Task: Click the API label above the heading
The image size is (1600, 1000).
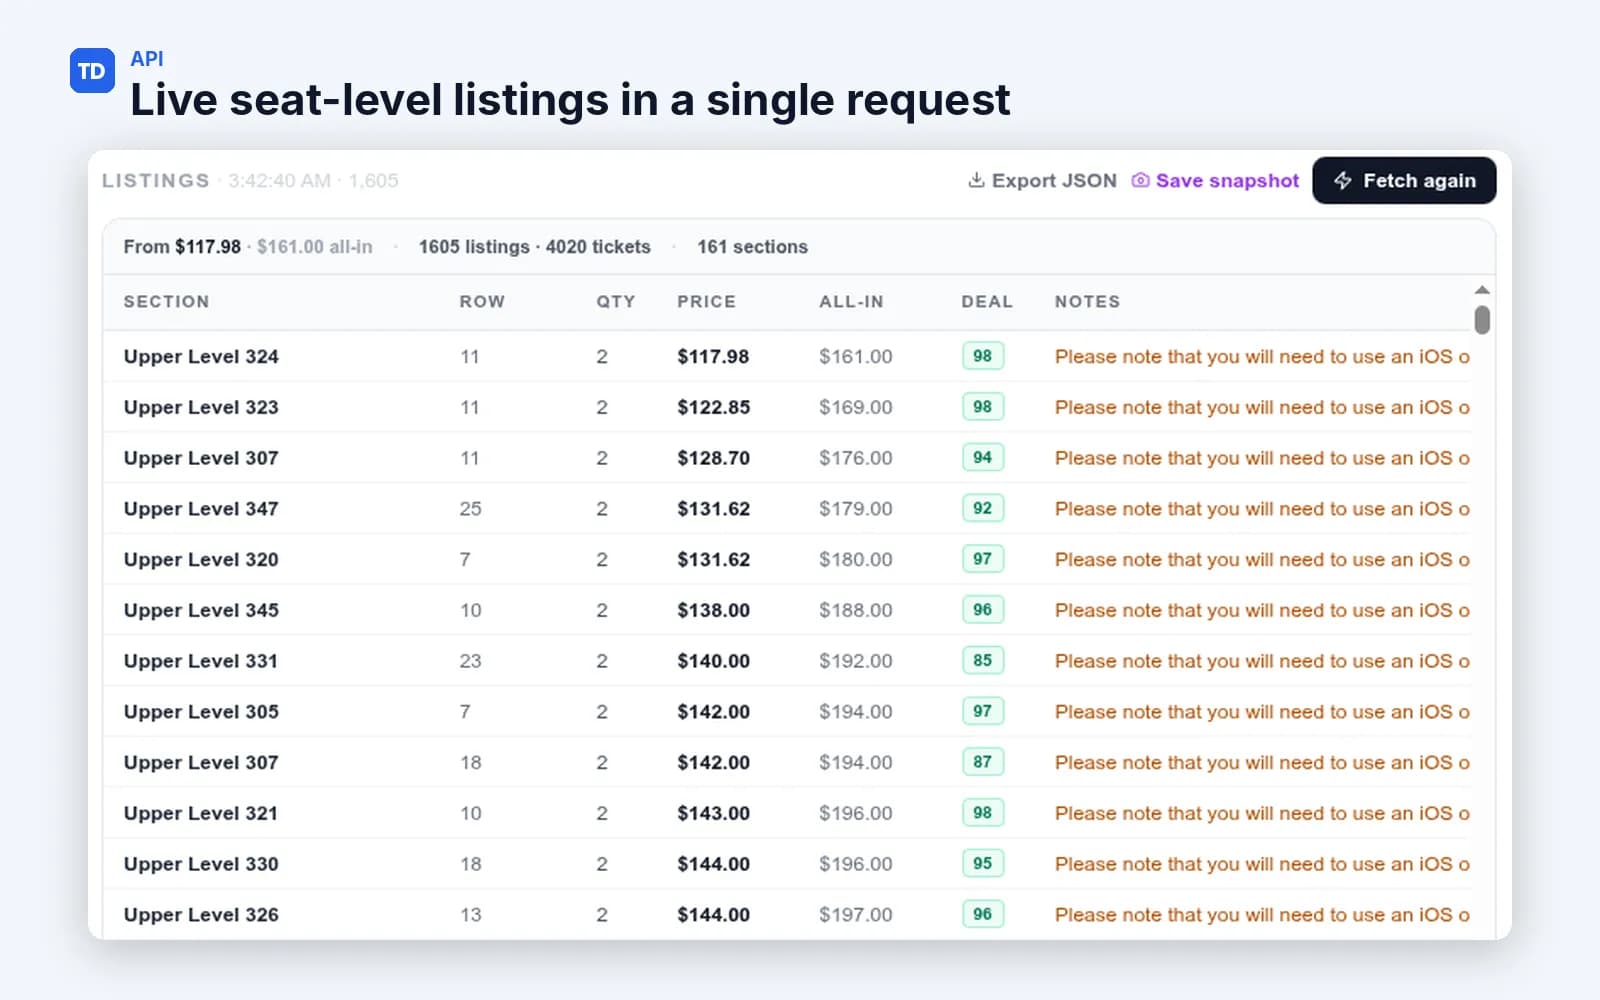Action: 147,59
